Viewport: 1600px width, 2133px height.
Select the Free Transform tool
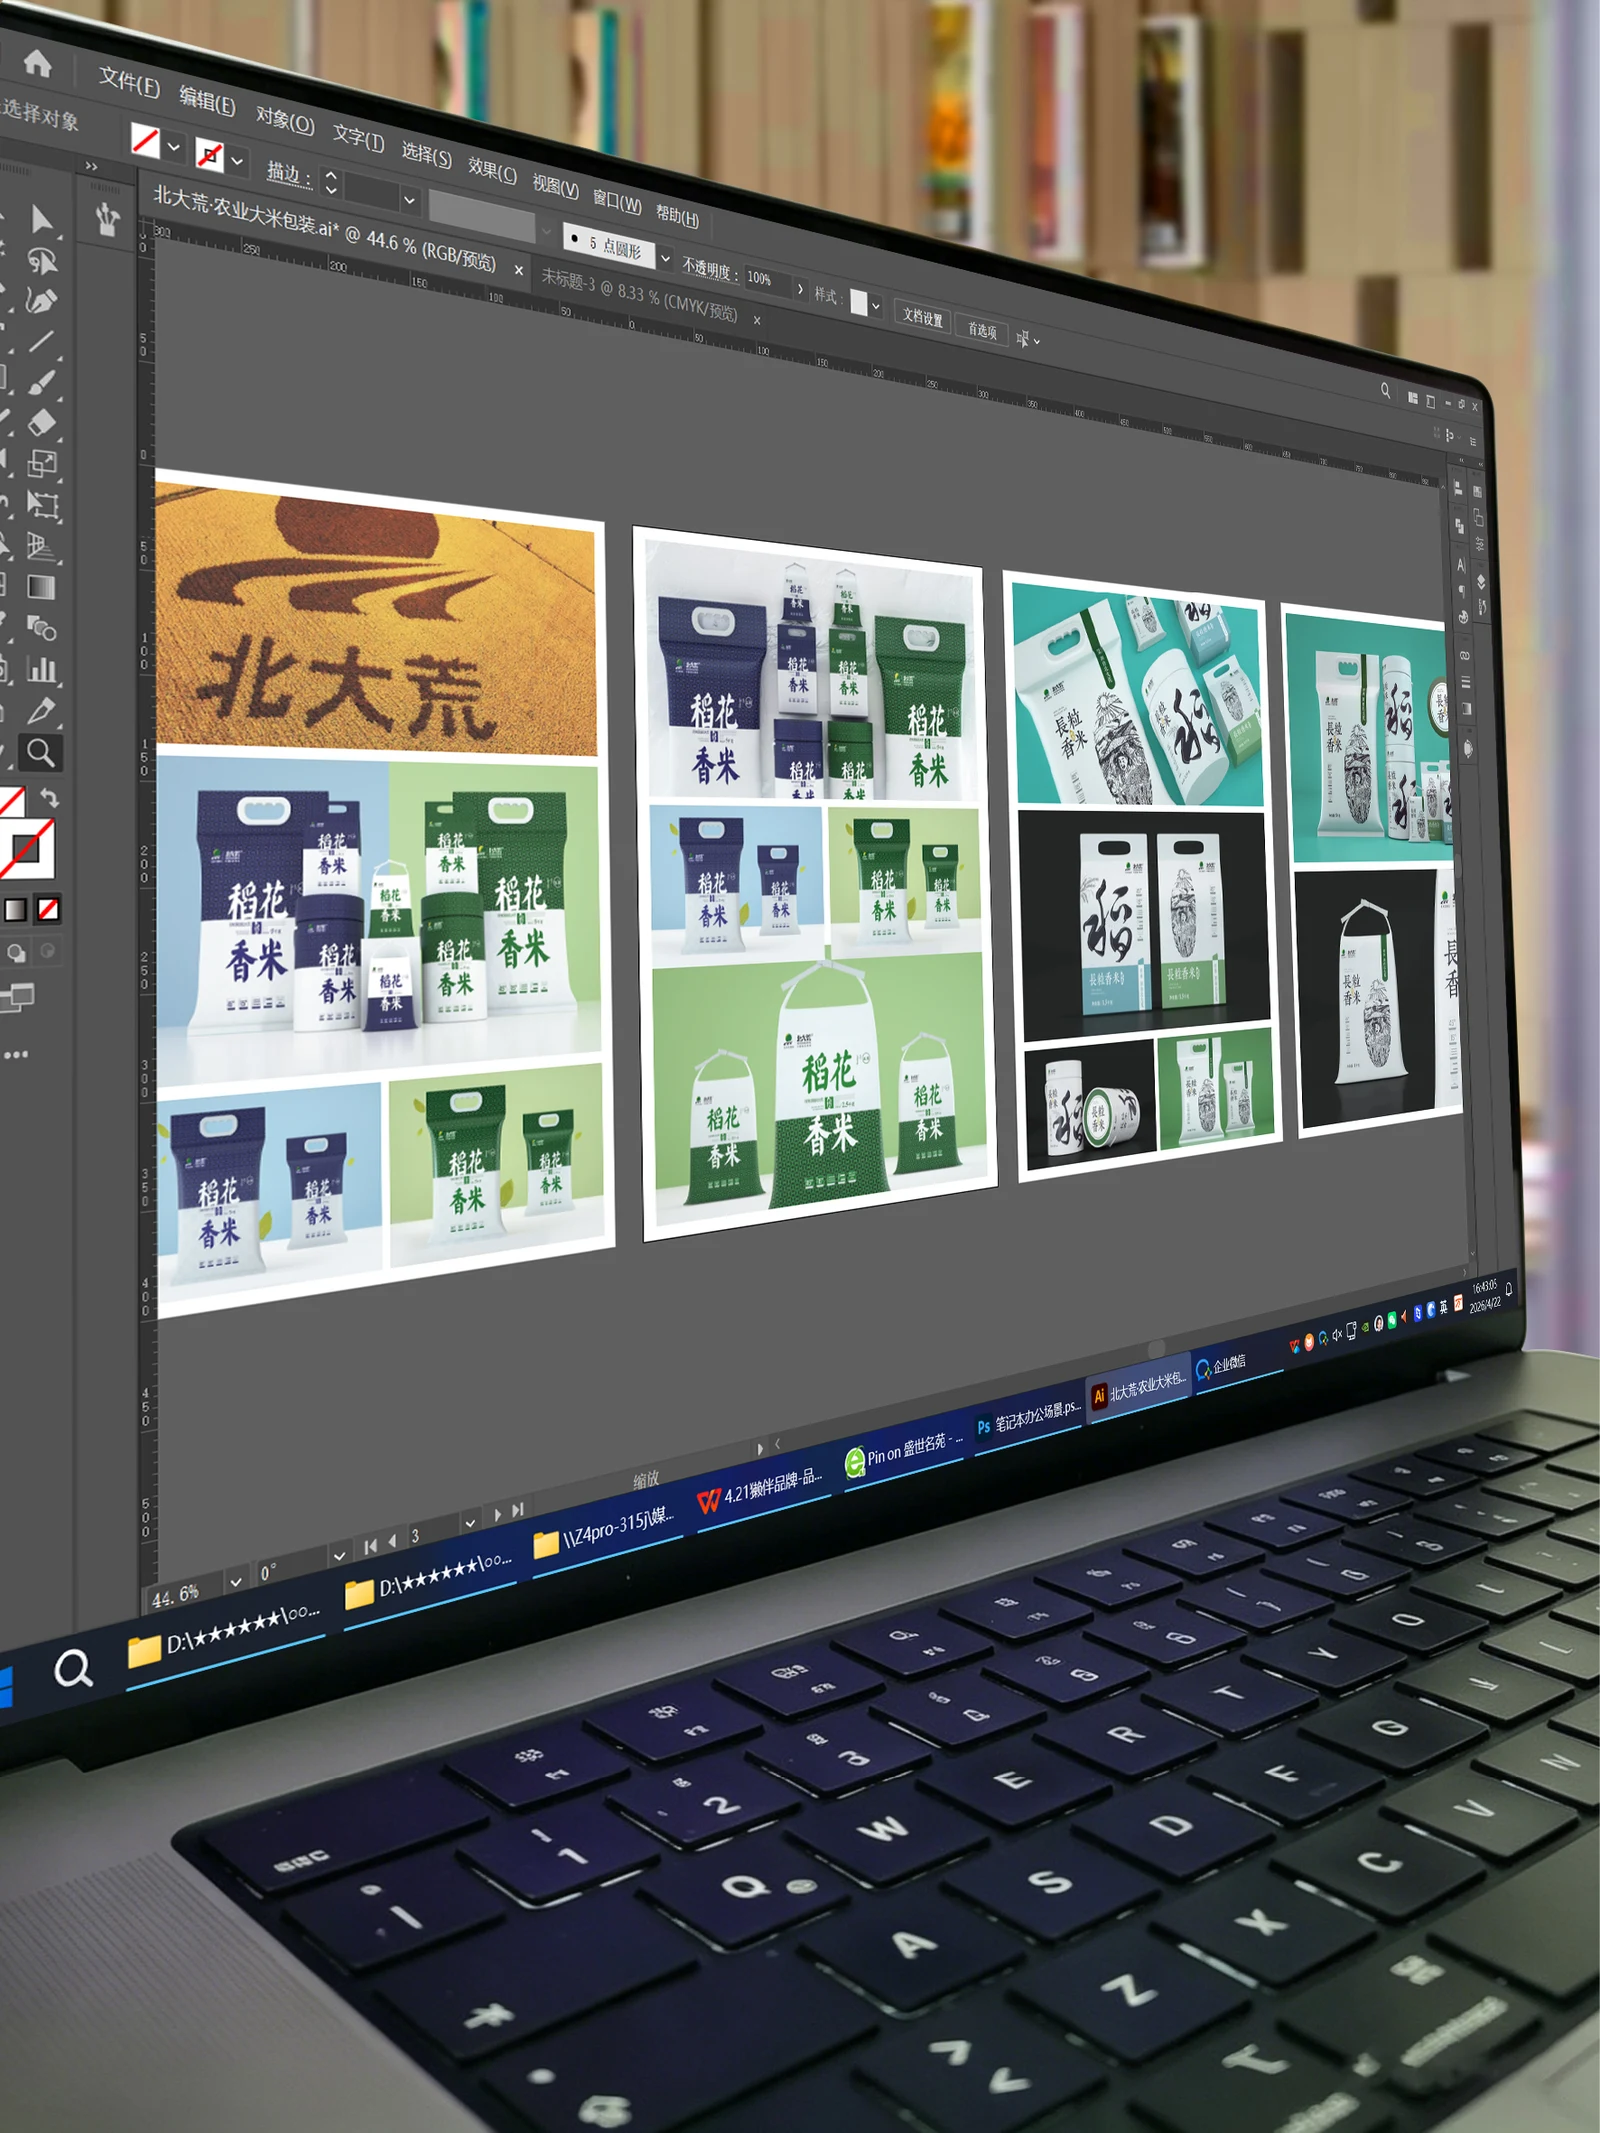click(43, 504)
